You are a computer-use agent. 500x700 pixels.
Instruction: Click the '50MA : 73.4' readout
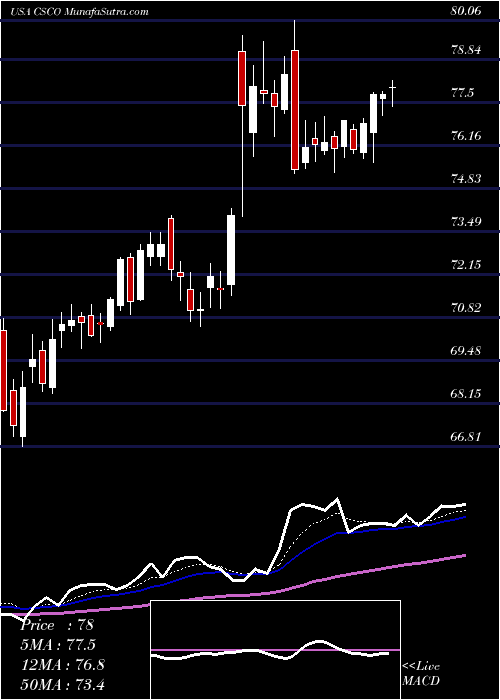pyautogui.click(x=63, y=684)
